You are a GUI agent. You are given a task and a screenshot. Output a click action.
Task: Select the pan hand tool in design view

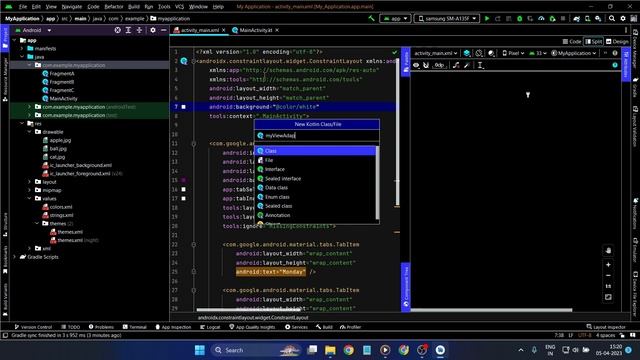608,251
